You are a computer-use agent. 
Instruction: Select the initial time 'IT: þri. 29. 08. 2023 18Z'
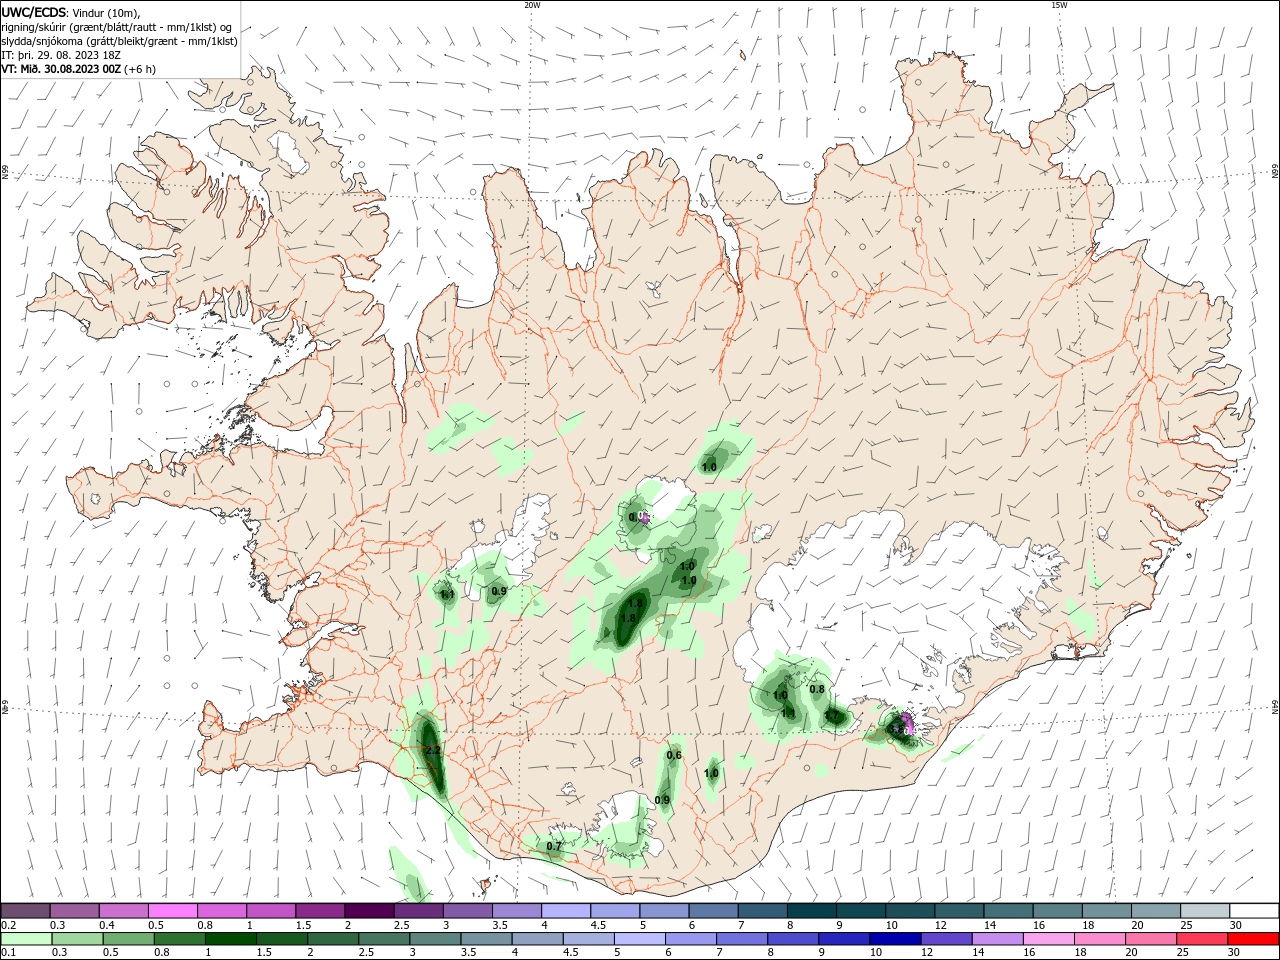61,55
